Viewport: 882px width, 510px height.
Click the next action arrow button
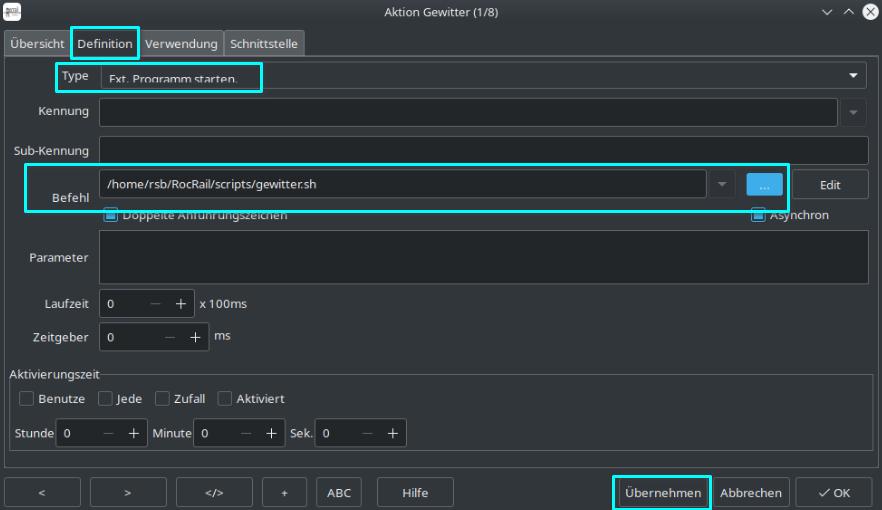pyautogui.click(x=128, y=493)
